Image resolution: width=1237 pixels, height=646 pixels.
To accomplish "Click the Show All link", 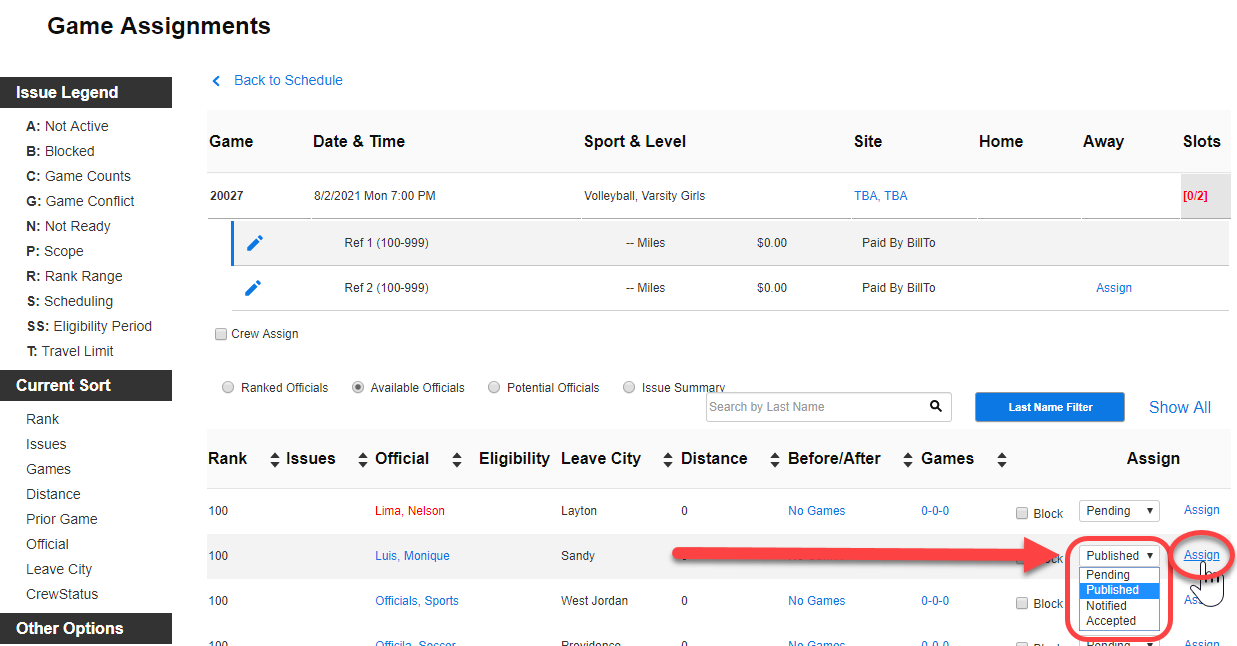I will point(1179,407).
